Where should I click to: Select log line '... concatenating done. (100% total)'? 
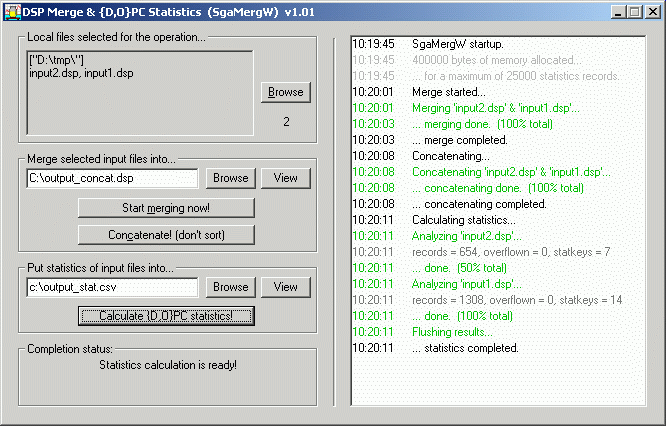point(498,188)
